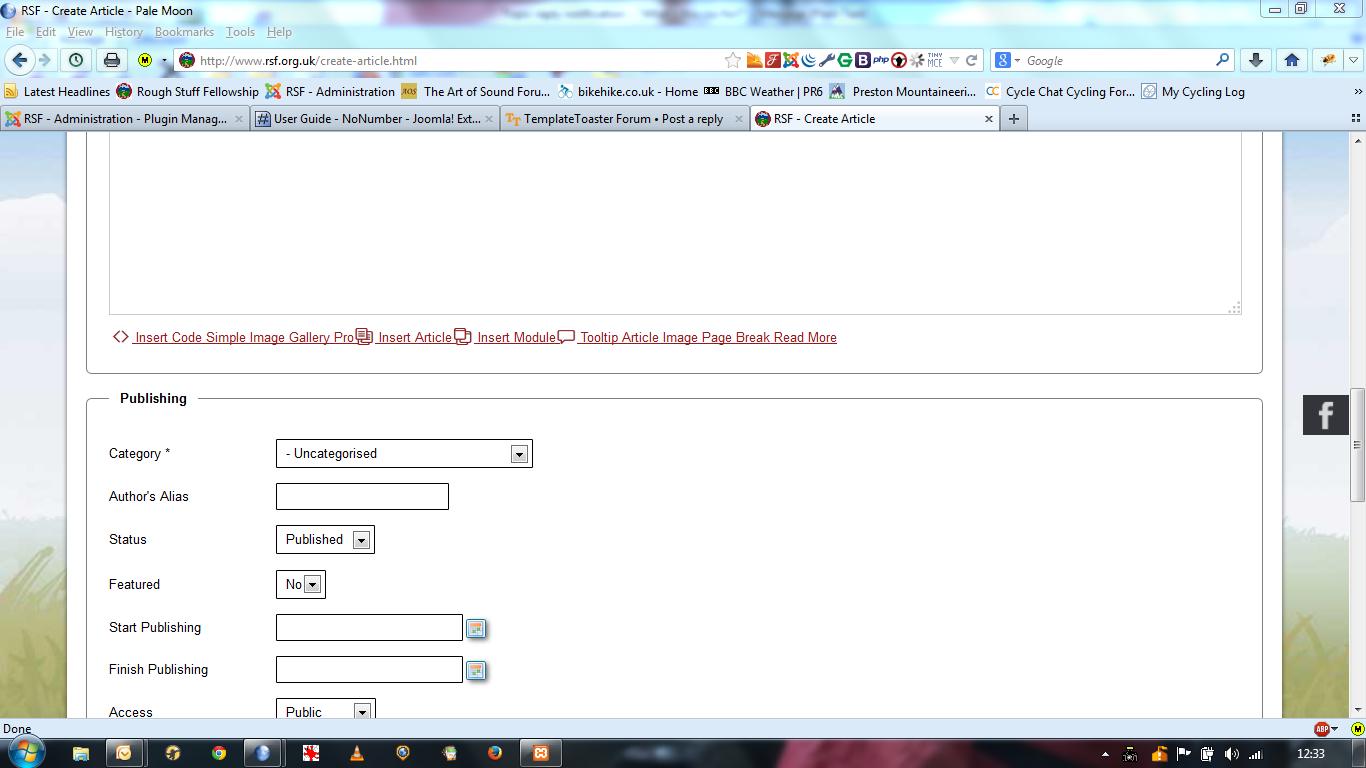Click the home icon in toolbar
Image resolution: width=1366 pixels, height=768 pixels.
[1291, 60]
